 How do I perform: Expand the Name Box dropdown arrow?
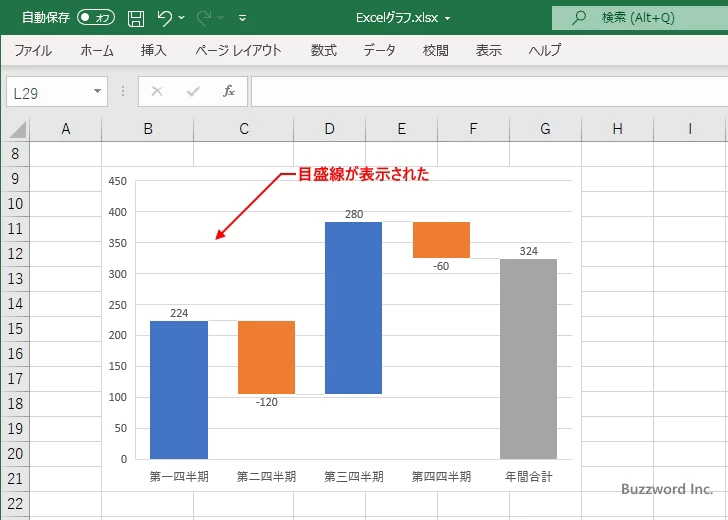98,91
